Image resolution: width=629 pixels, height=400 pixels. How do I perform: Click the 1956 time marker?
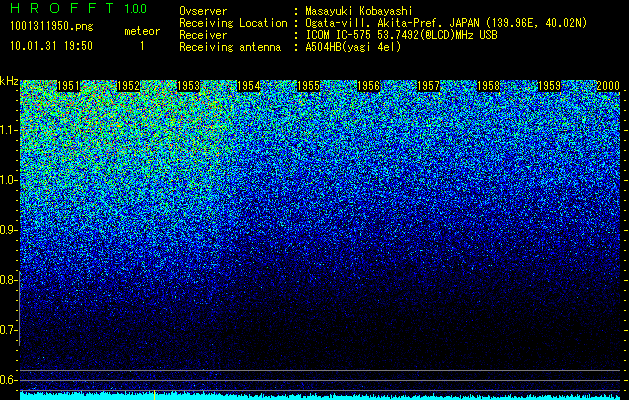(x=368, y=86)
